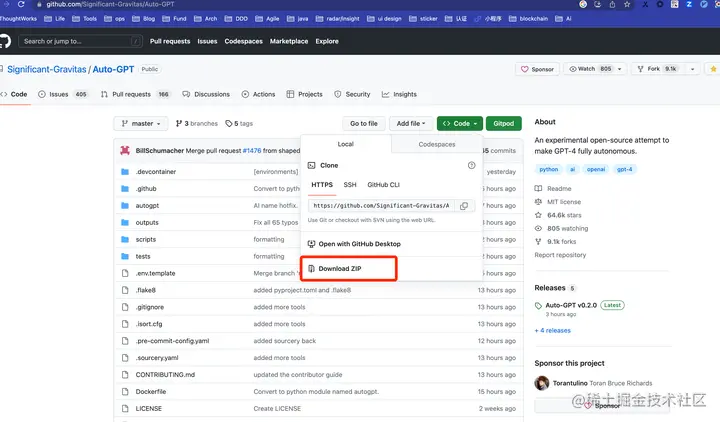Open the Google Lens icon in address bar

pos(583,4)
